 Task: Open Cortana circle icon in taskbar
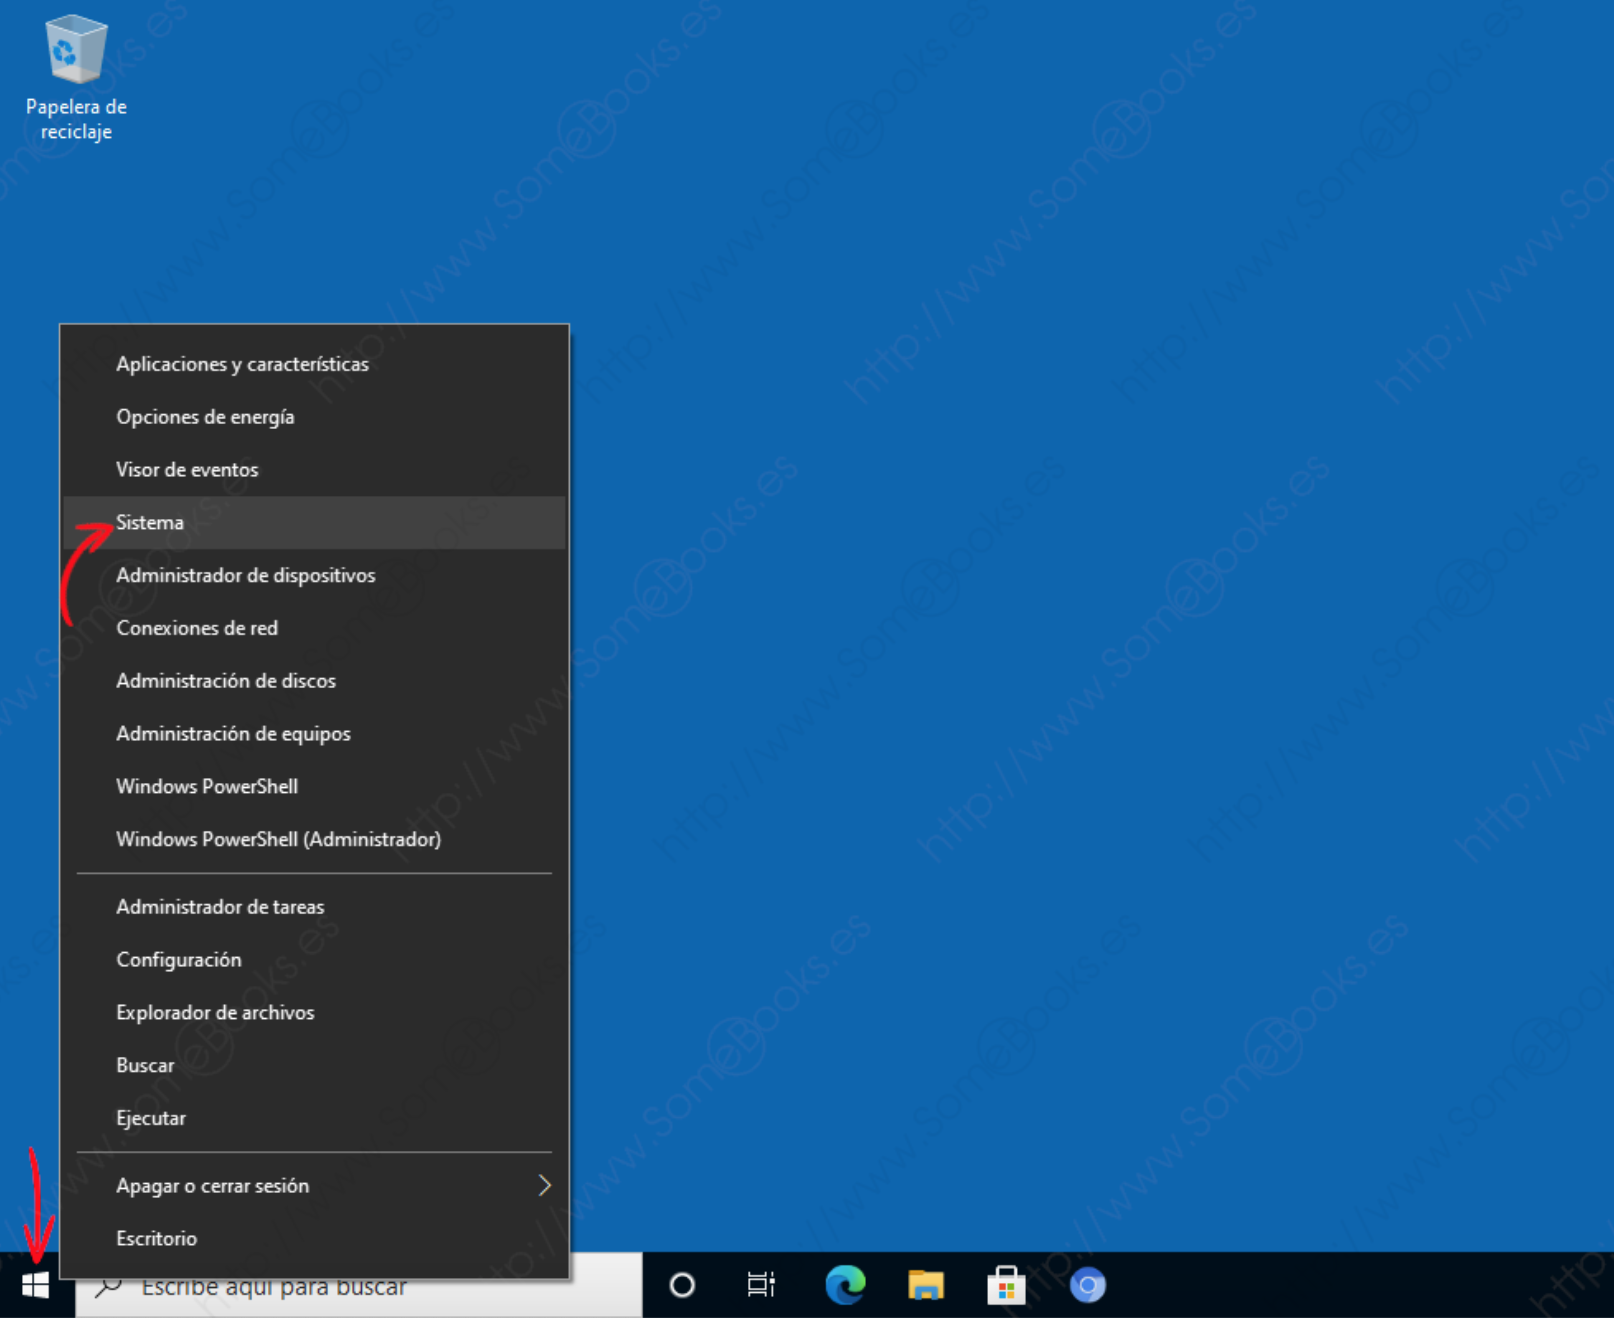point(682,1285)
